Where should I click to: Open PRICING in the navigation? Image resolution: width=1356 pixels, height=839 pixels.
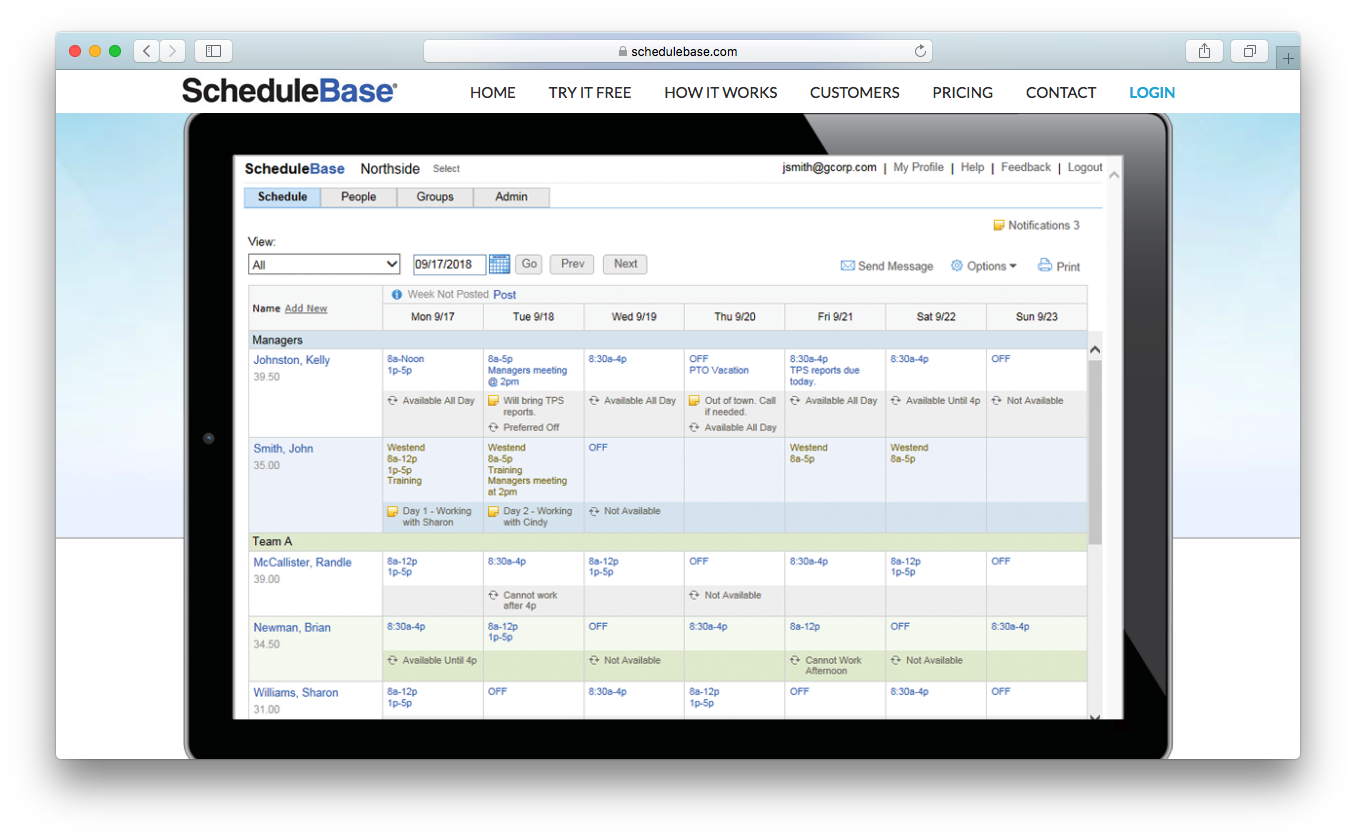point(963,92)
